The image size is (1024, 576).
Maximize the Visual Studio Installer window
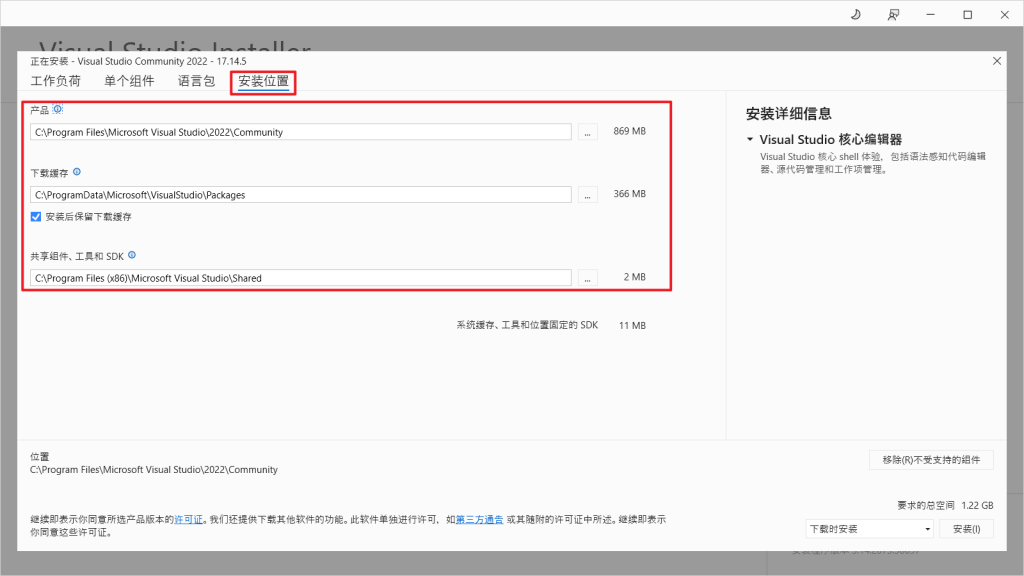pos(968,14)
